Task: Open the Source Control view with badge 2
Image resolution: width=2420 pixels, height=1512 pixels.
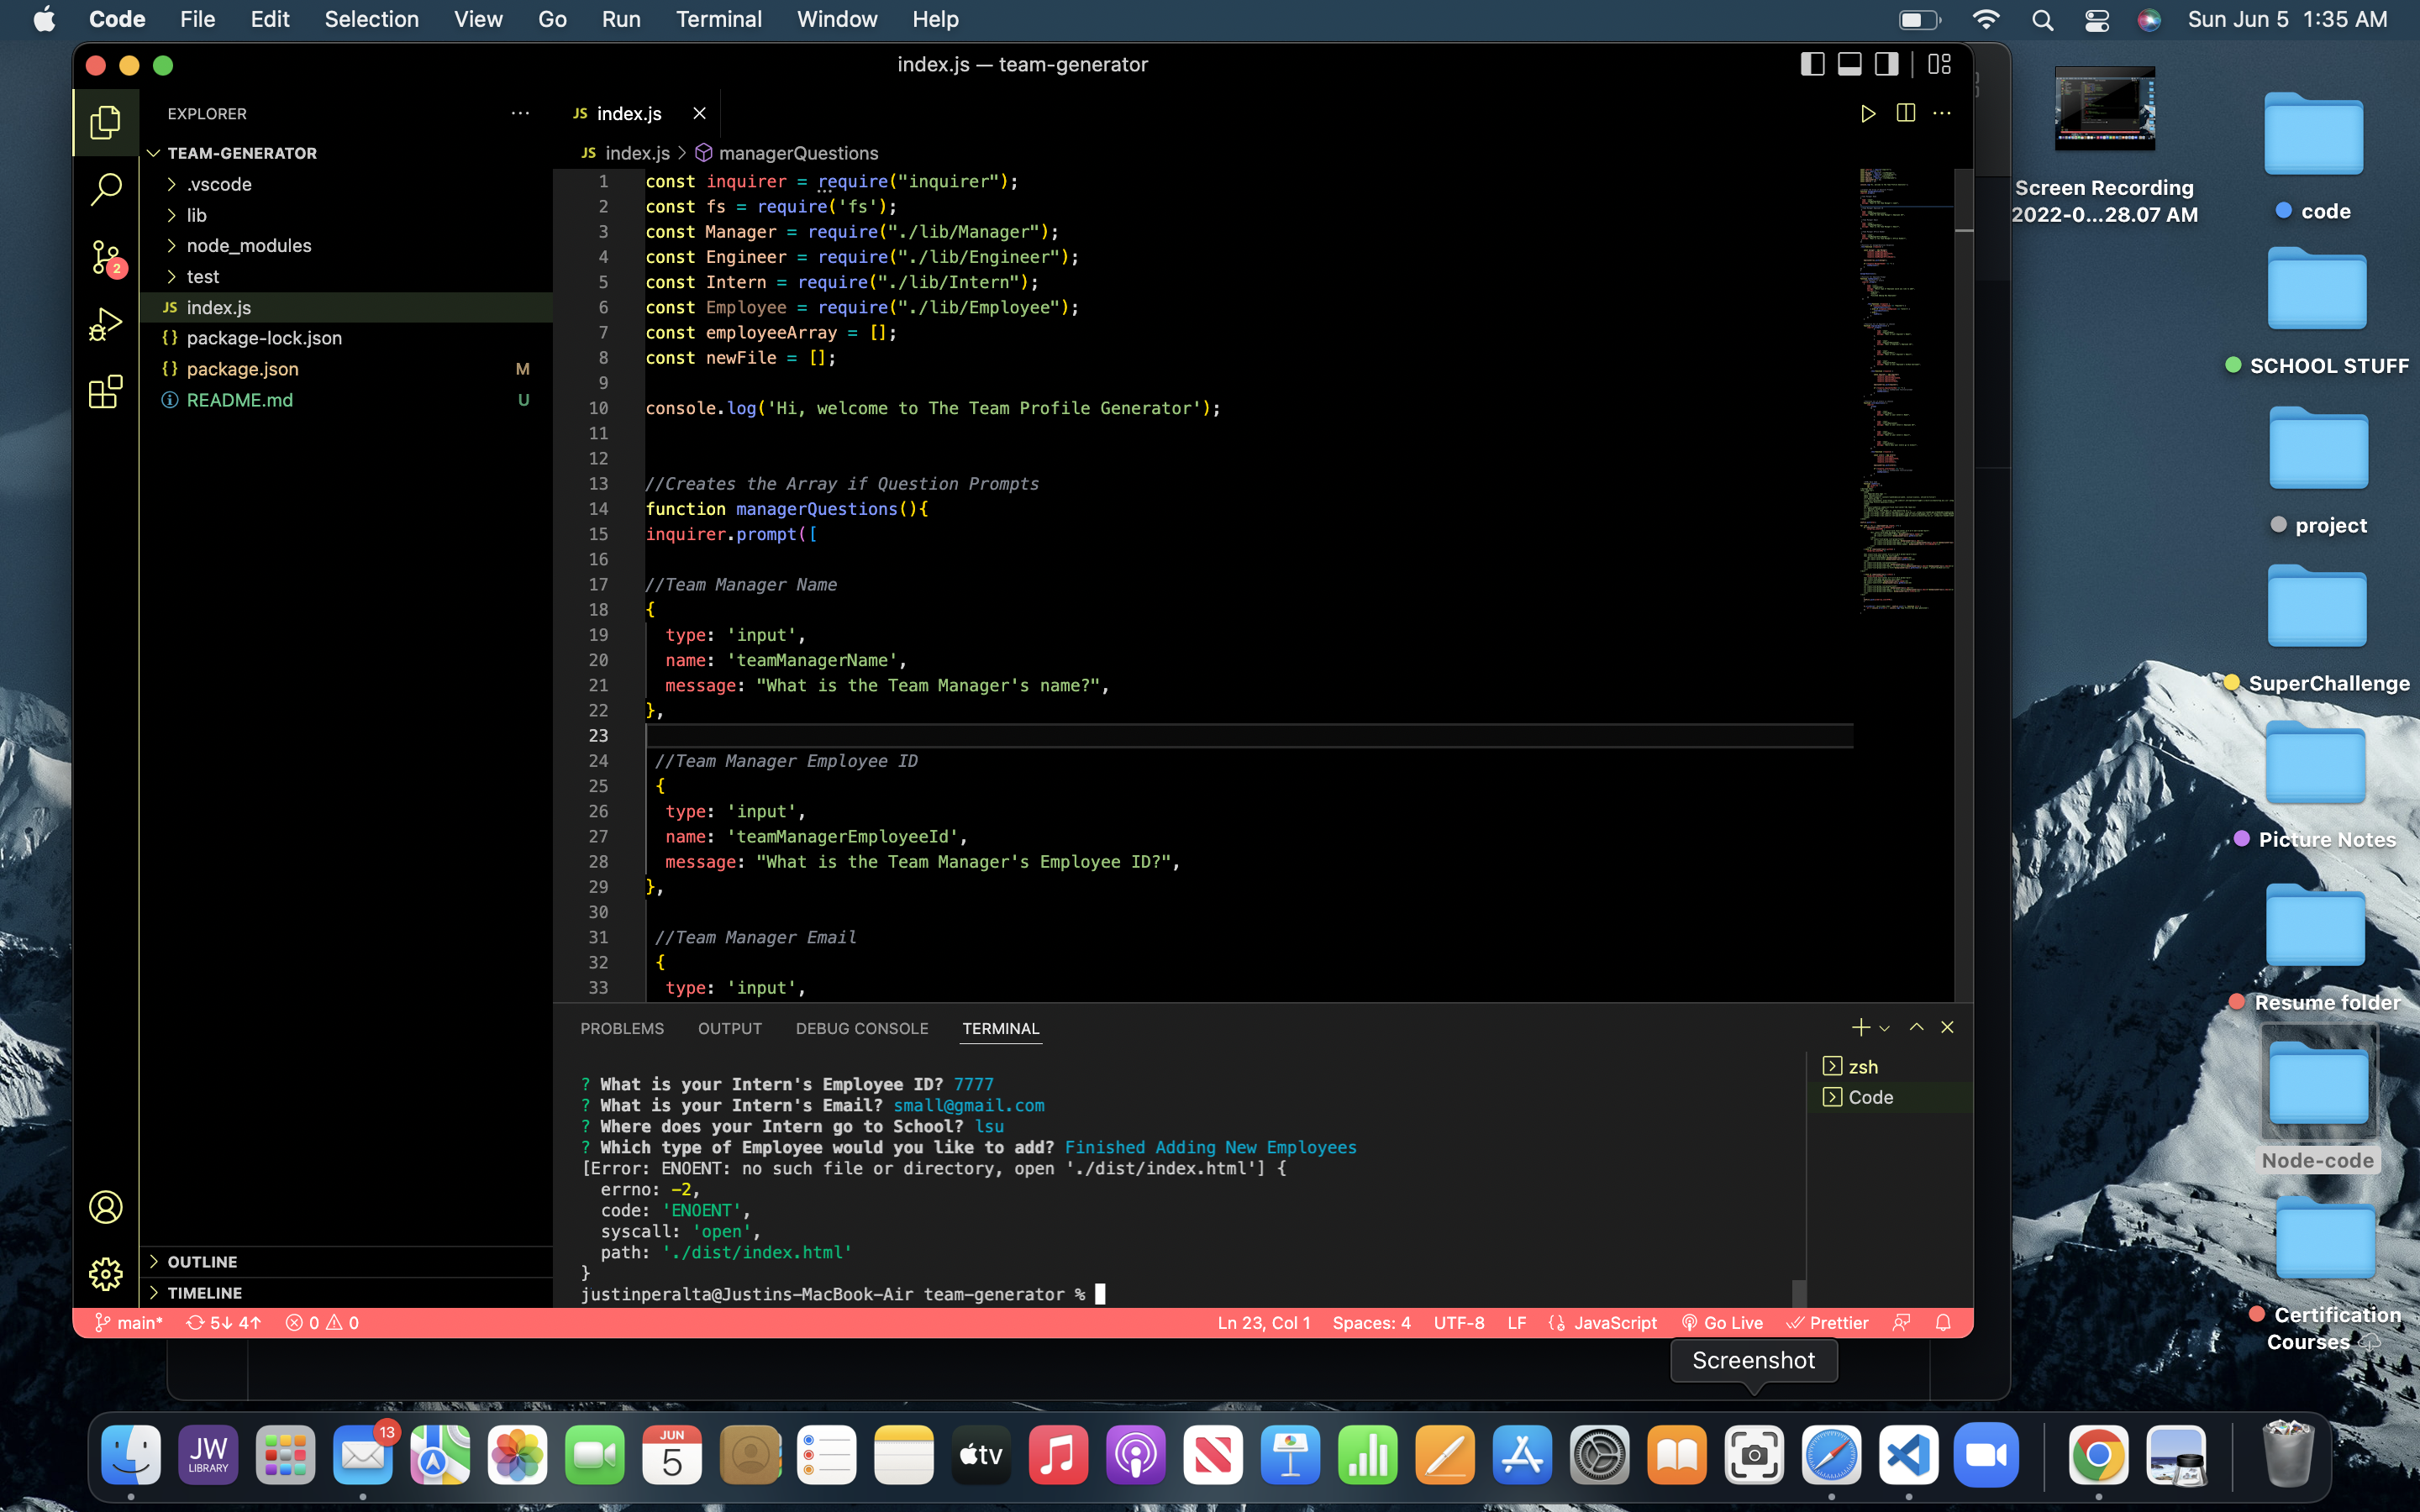Action: pyautogui.click(x=105, y=258)
